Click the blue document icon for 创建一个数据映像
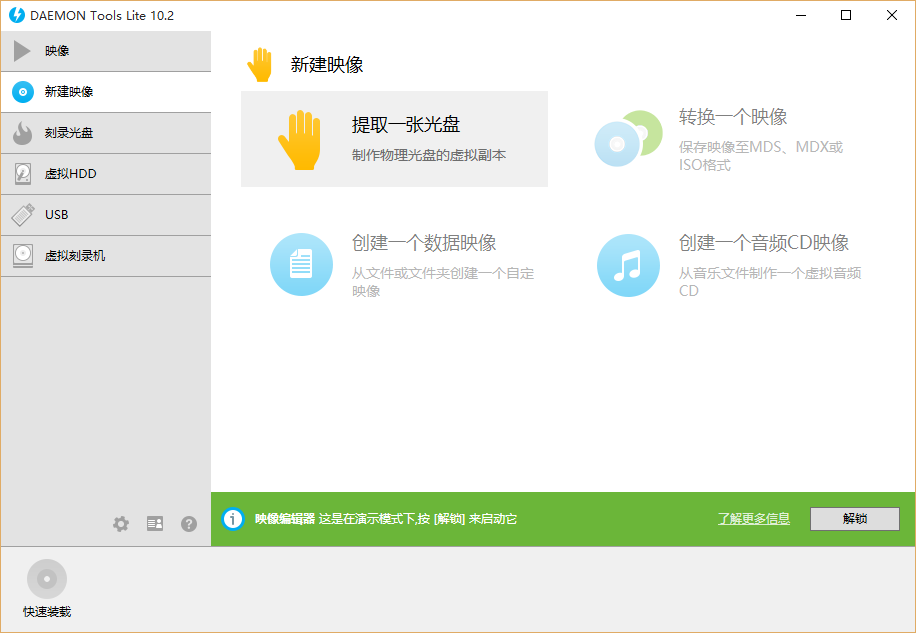The height and width of the screenshot is (633, 916). pos(301,265)
